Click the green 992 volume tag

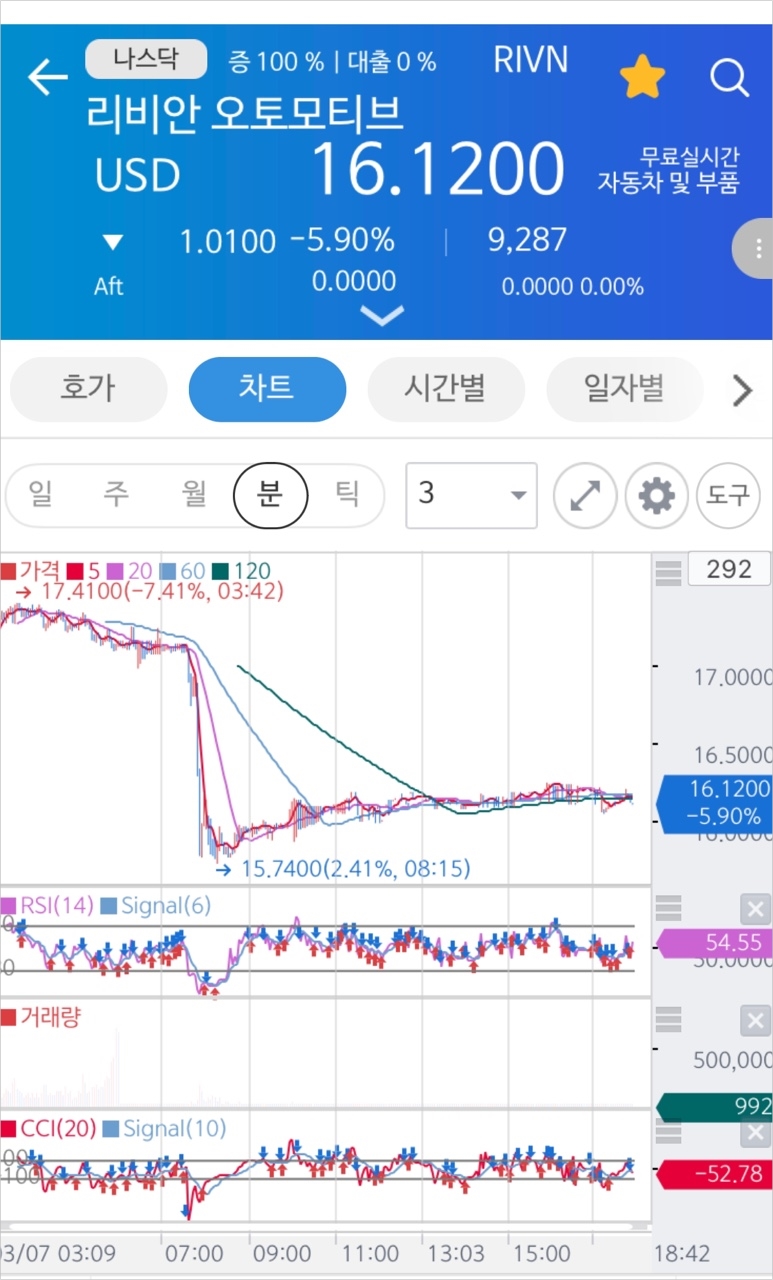[715, 1107]
